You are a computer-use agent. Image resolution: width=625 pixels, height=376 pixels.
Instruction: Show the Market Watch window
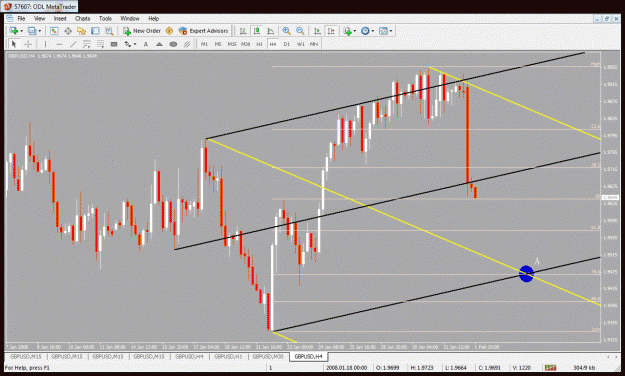coord(54,31)
